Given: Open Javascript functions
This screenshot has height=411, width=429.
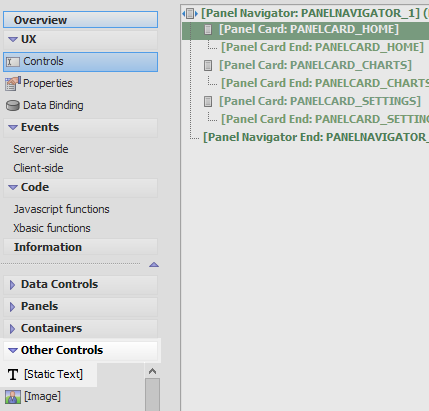Looking at the screenshot, I should coord(61,209).
